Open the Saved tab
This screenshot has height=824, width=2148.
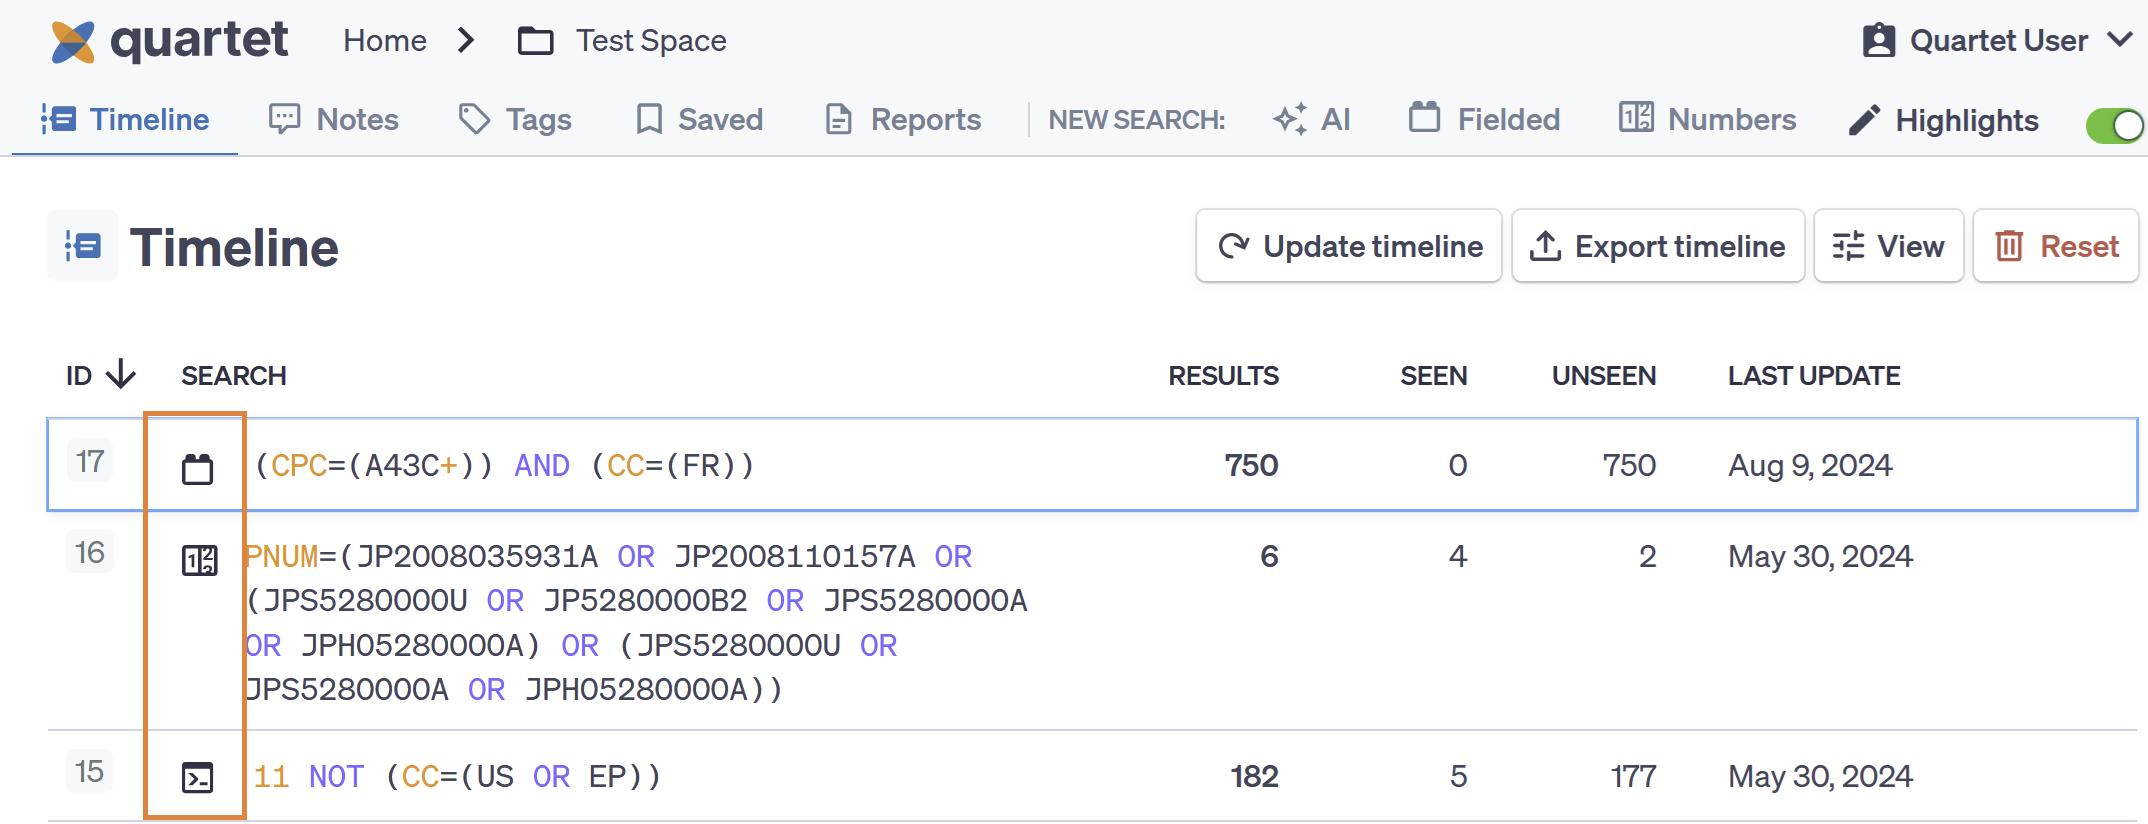click(699, 120)
